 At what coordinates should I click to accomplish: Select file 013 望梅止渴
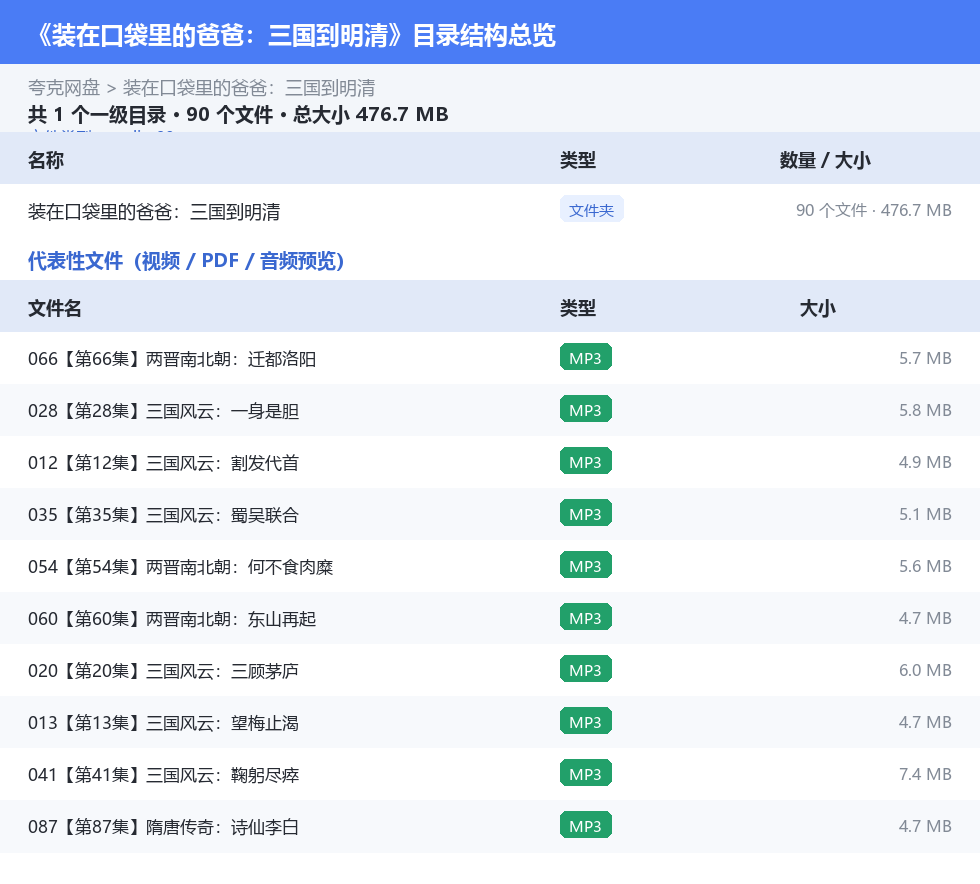pos(490,721)
